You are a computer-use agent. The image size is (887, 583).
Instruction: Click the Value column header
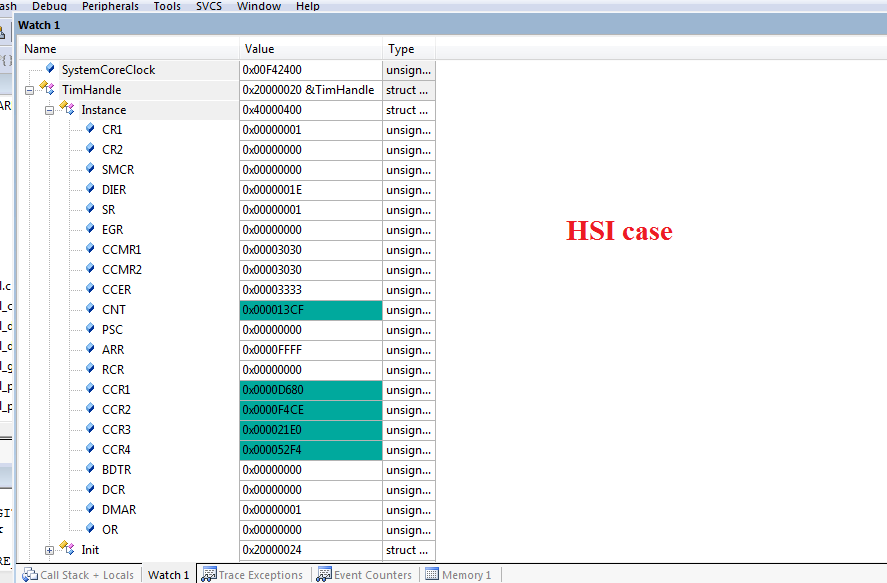coord(311,49)
